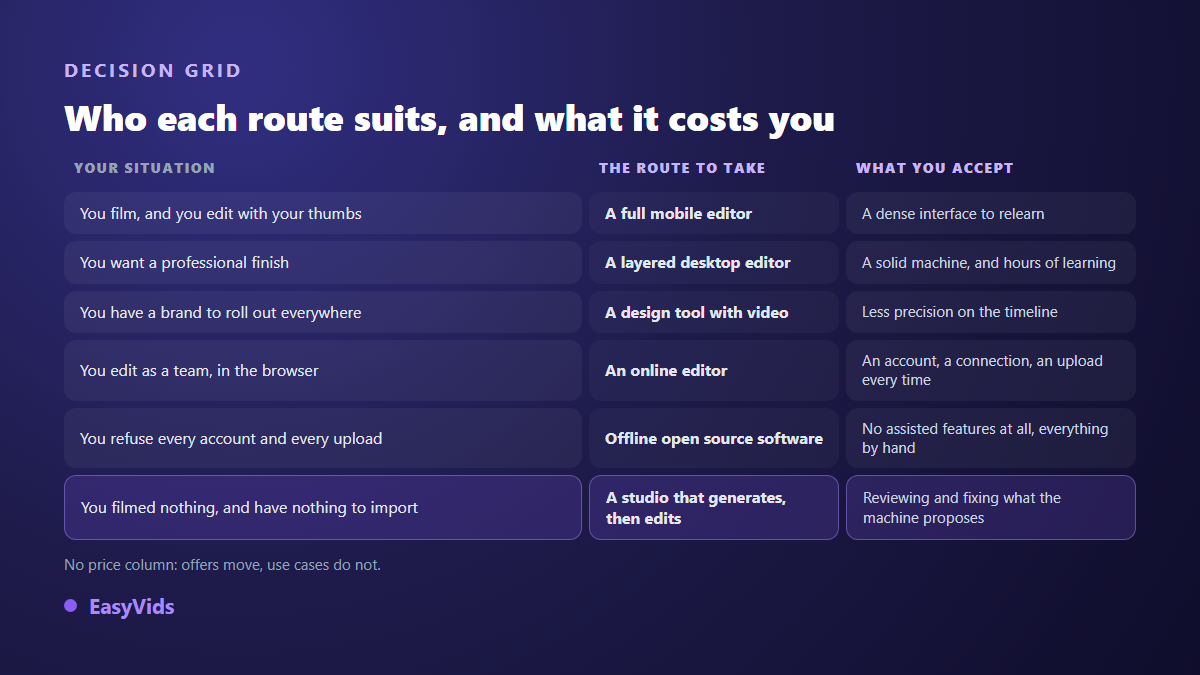Image resolution: width=1200 pixels, height=675 pixels.
Task: Click the 'YOUR SITUATION' column header
Action: coord(144,168)
